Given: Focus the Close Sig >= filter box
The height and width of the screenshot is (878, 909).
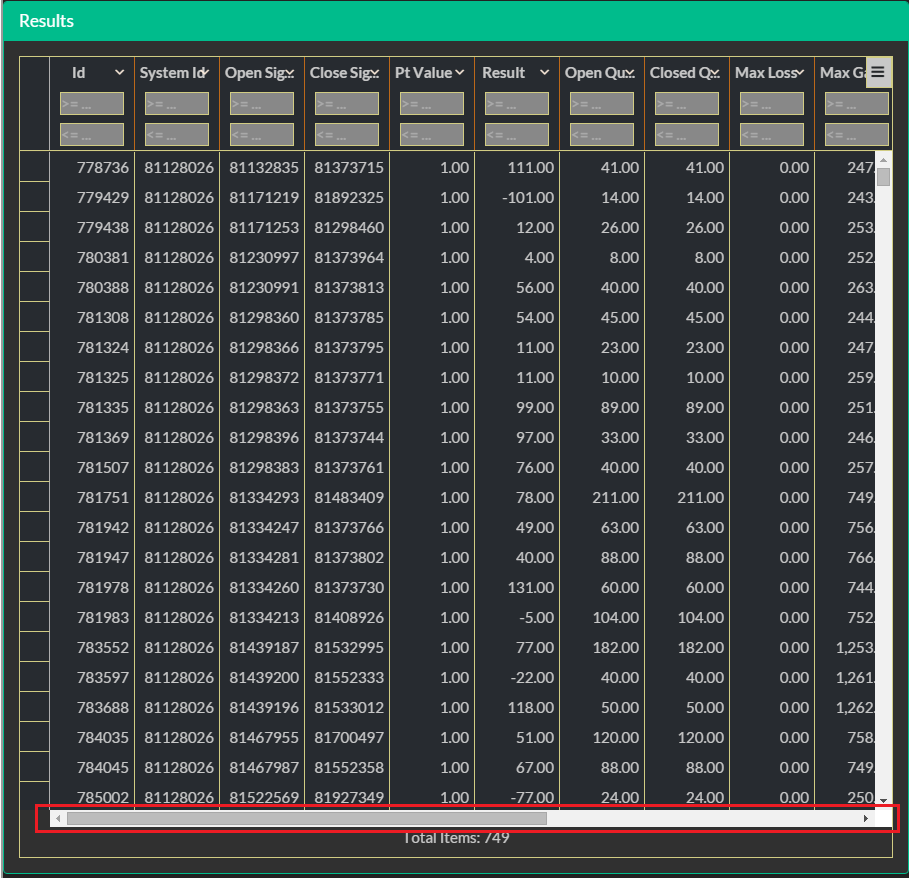Looking at the screenshot, I should coord(347,104).
